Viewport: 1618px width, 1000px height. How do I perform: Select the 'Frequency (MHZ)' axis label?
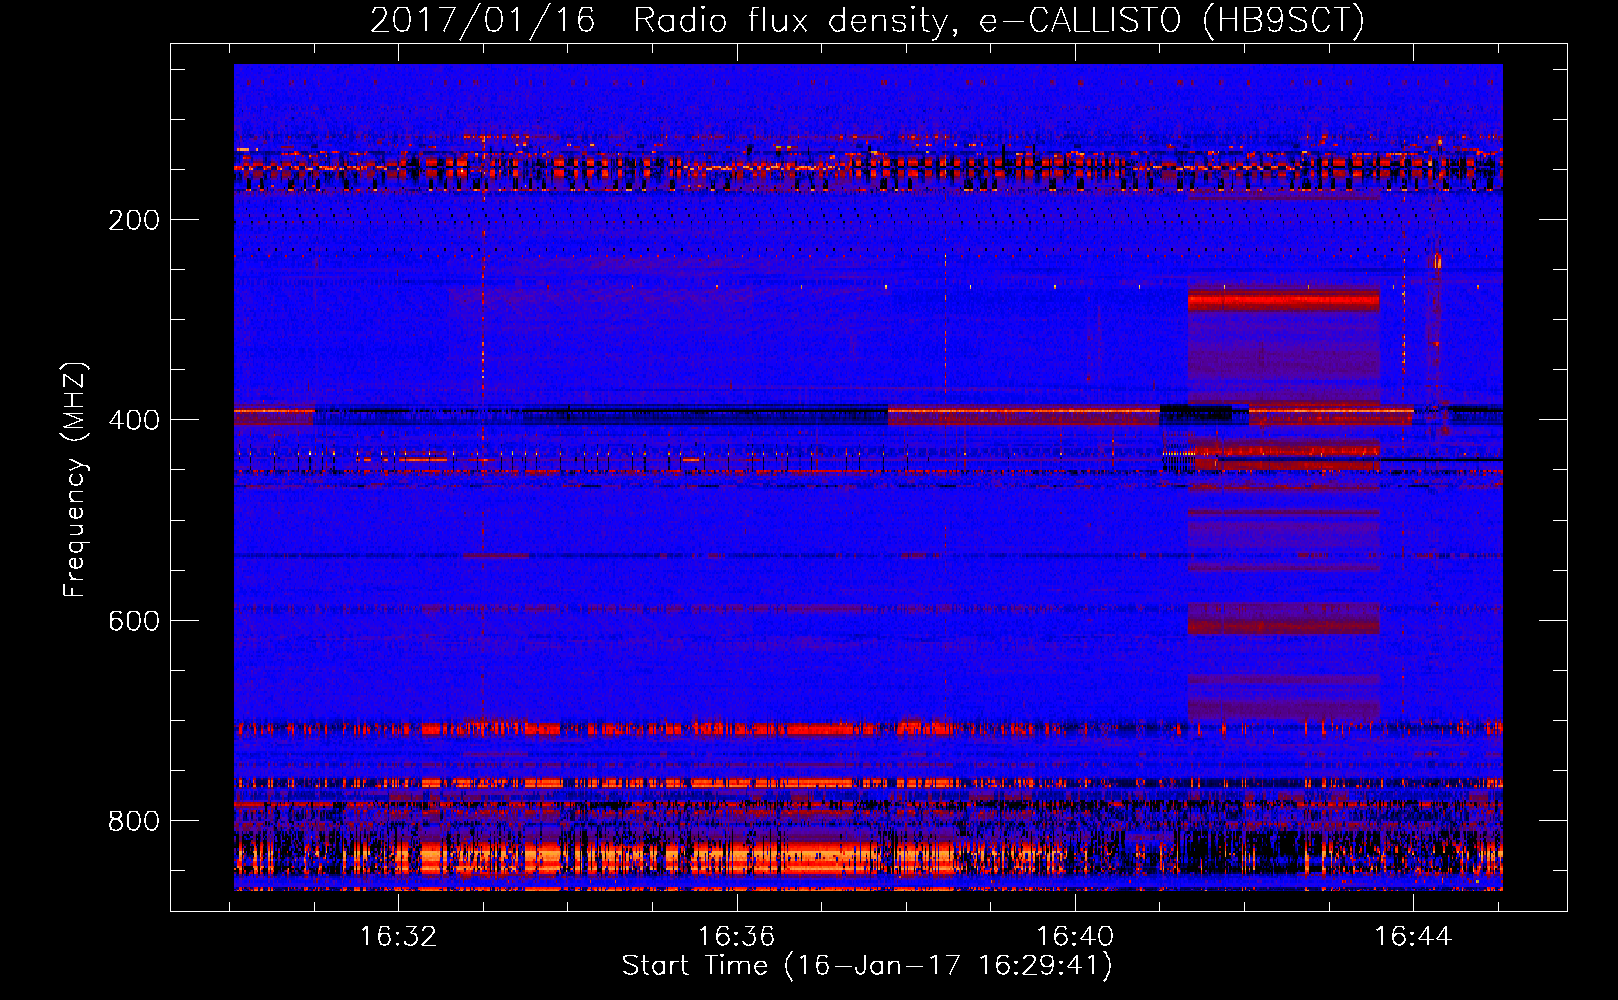74,479
